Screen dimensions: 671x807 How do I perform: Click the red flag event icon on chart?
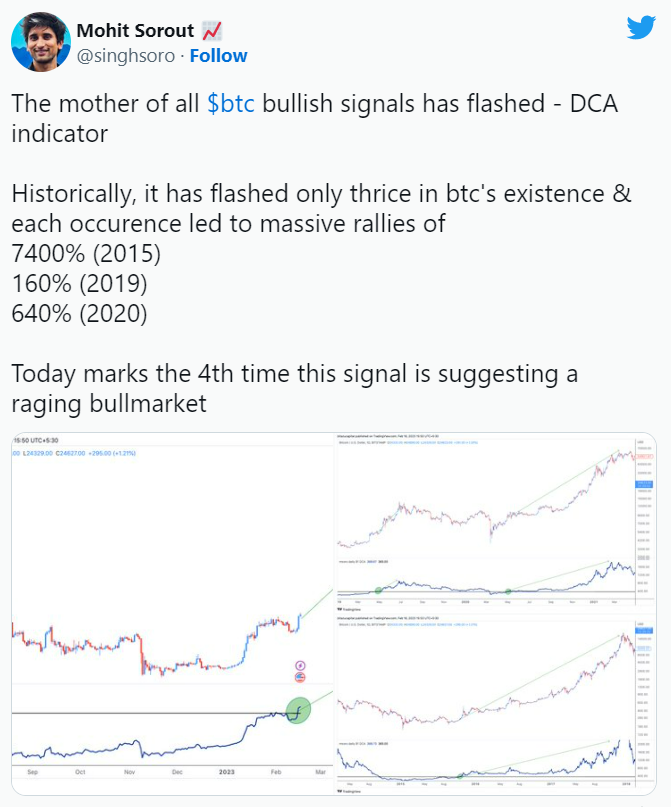point(300,677)
